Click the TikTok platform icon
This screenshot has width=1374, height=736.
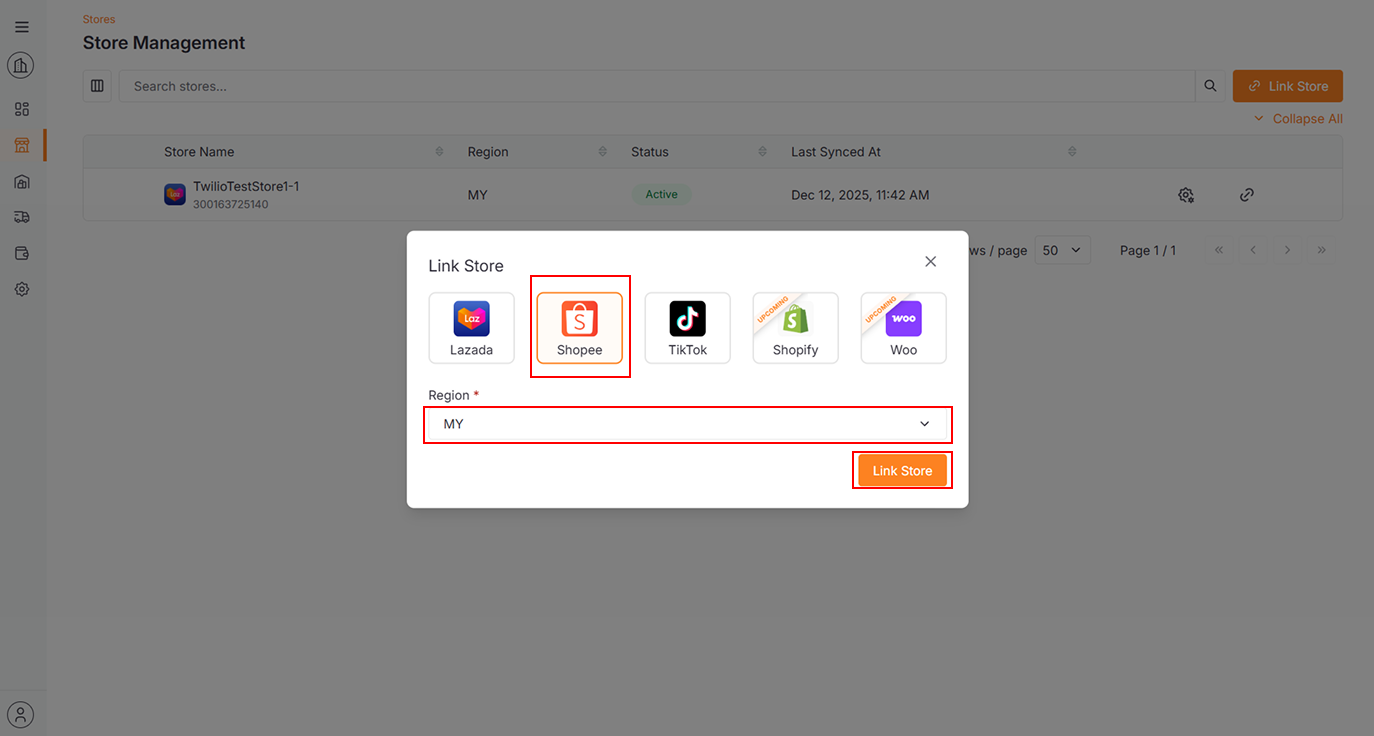687,327
